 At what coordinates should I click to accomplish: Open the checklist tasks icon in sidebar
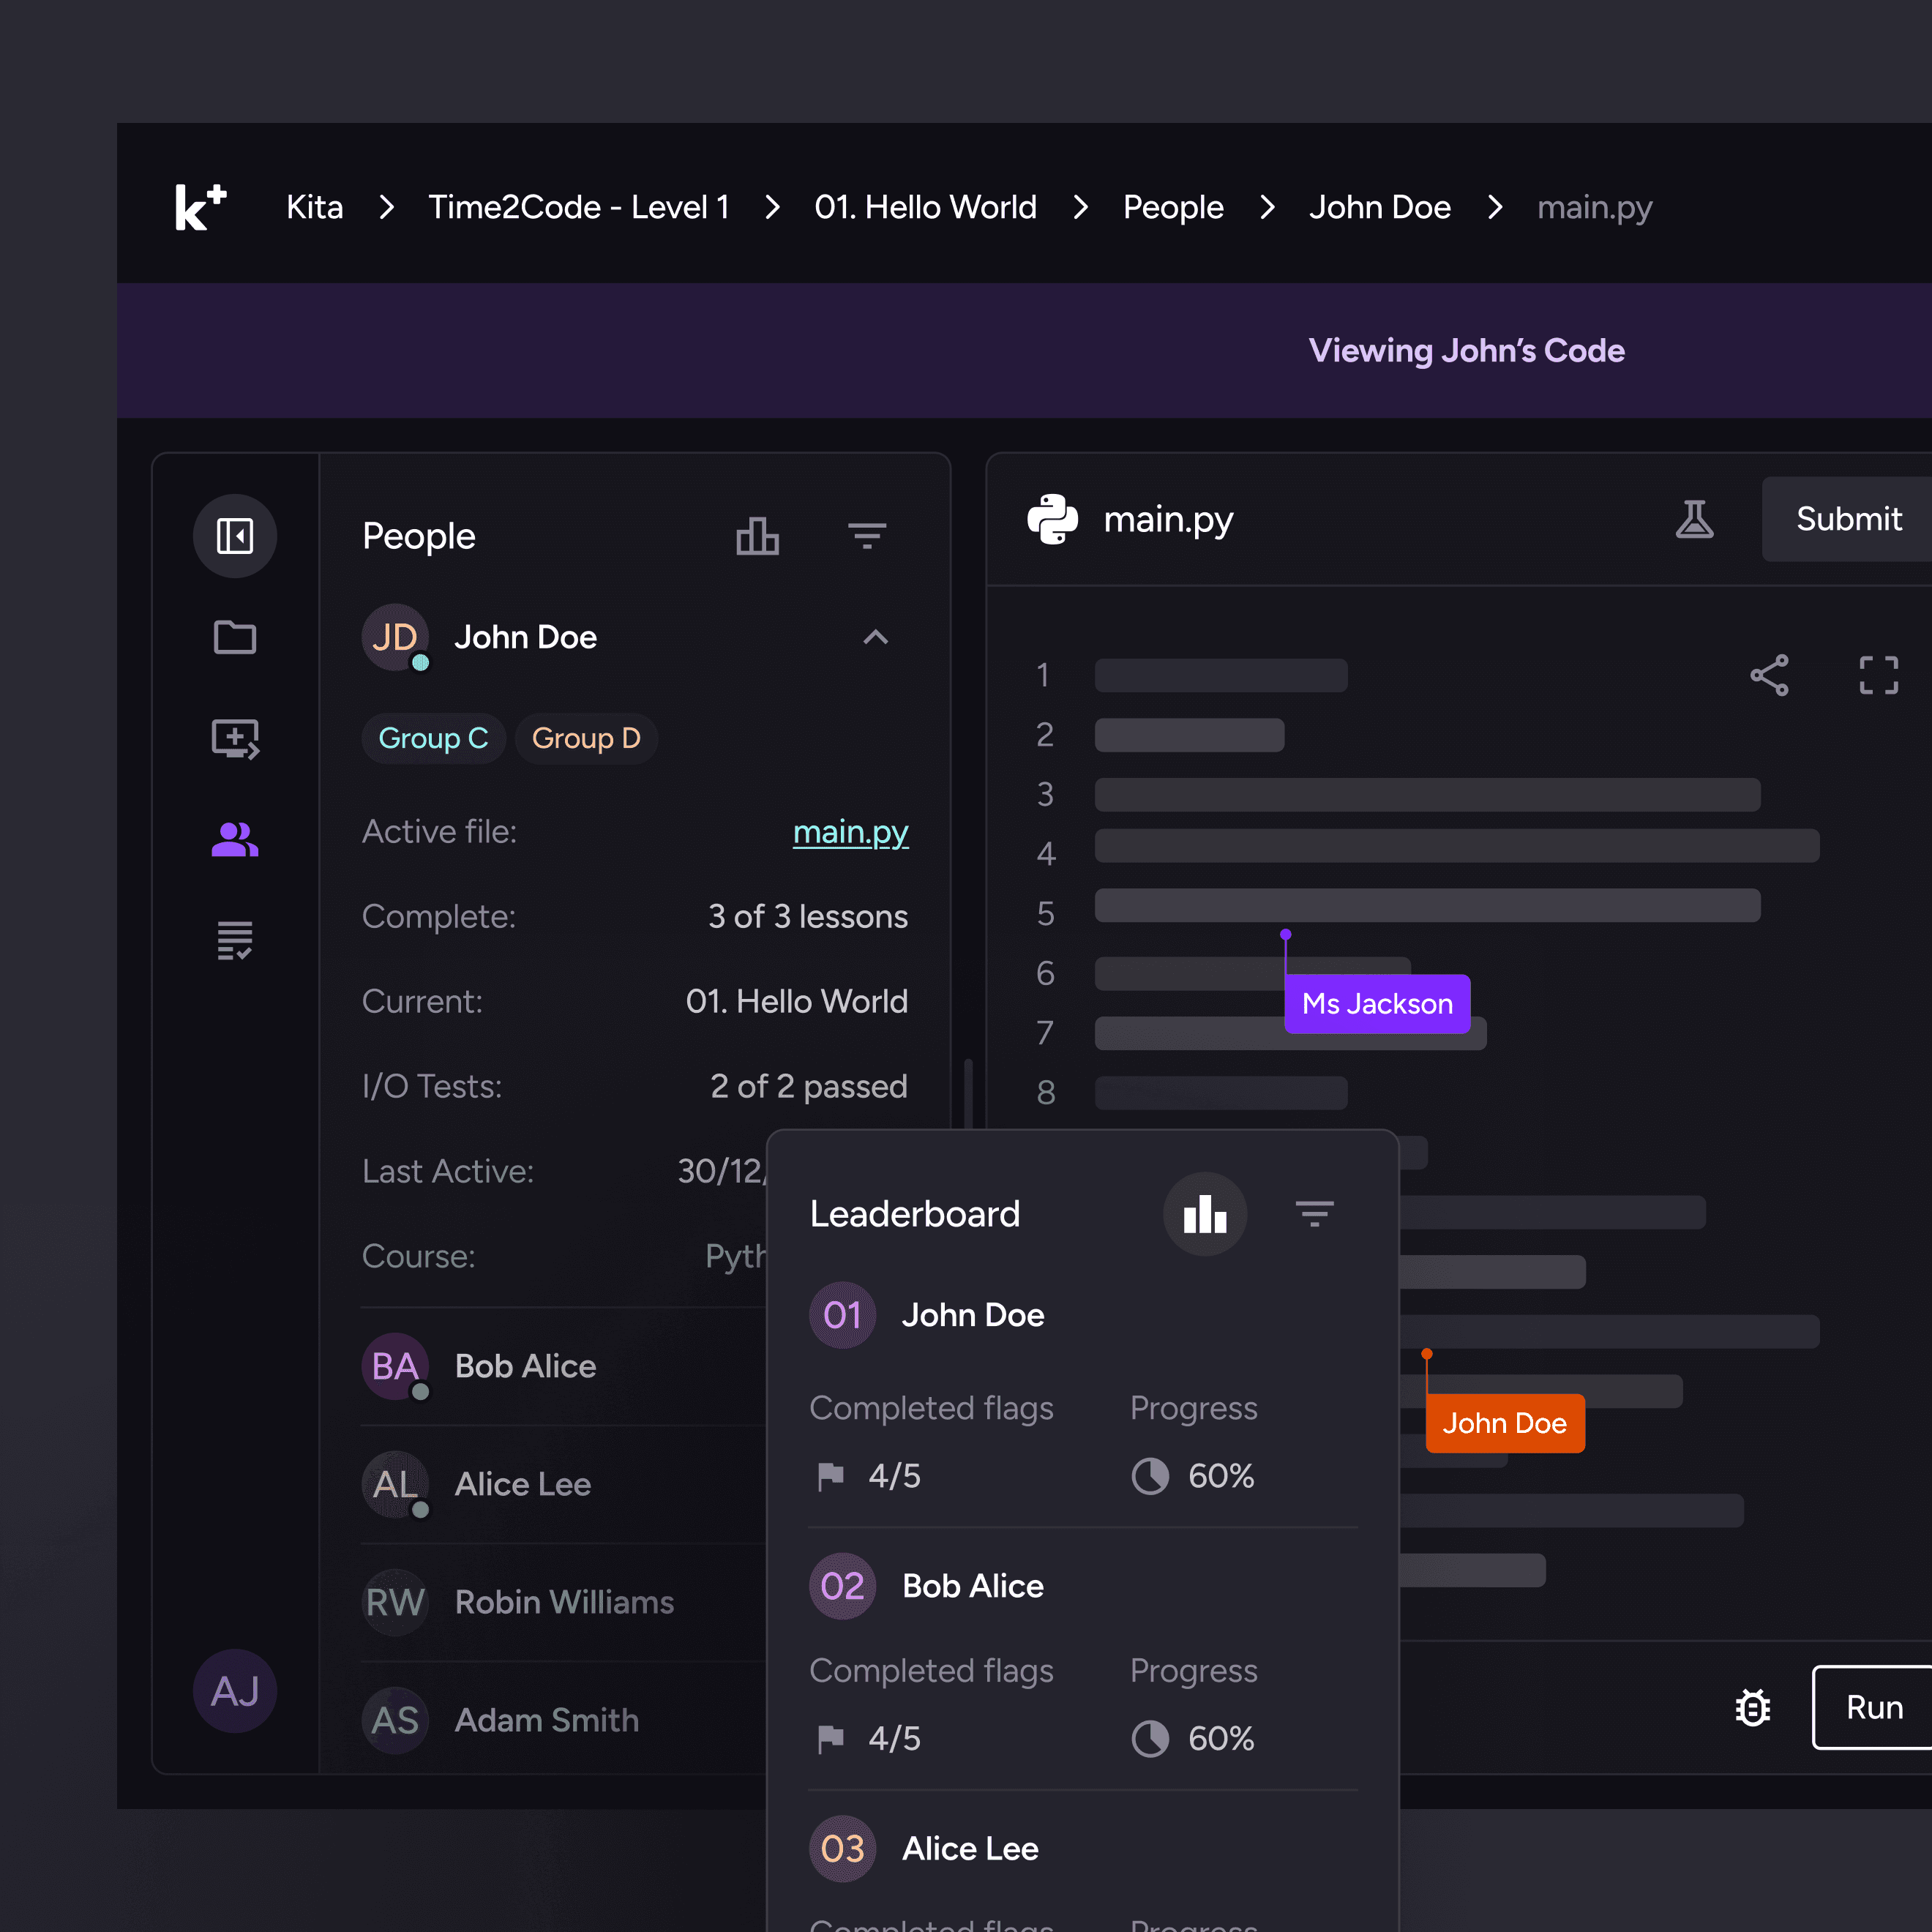point(235,940)
